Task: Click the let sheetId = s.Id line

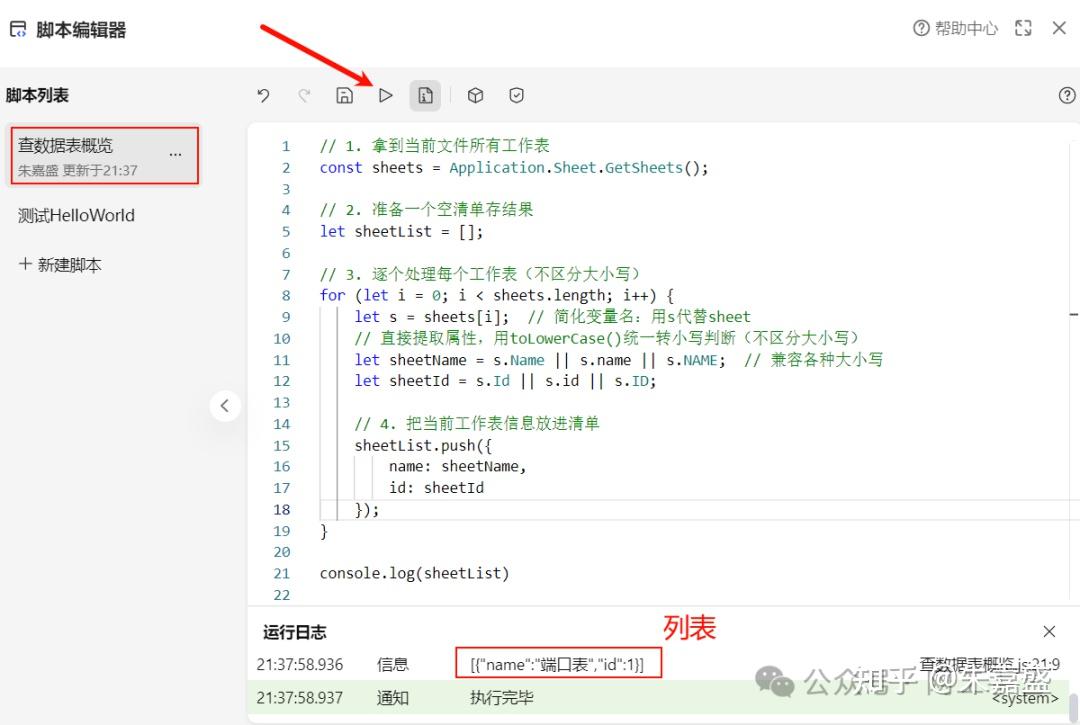Action: (x=506, y=381)
